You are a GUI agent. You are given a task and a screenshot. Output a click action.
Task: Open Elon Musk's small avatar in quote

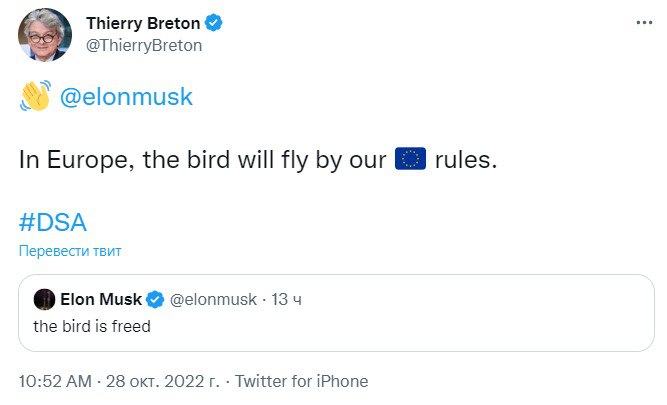44,299
